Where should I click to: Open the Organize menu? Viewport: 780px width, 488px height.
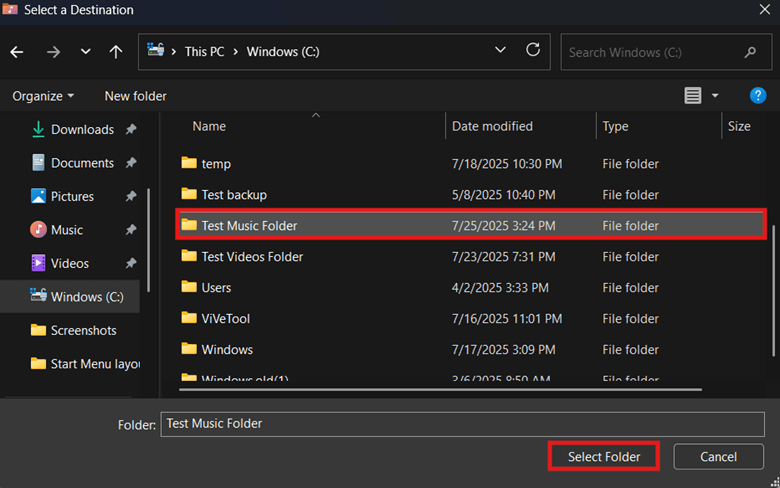[x=43, y=96]
